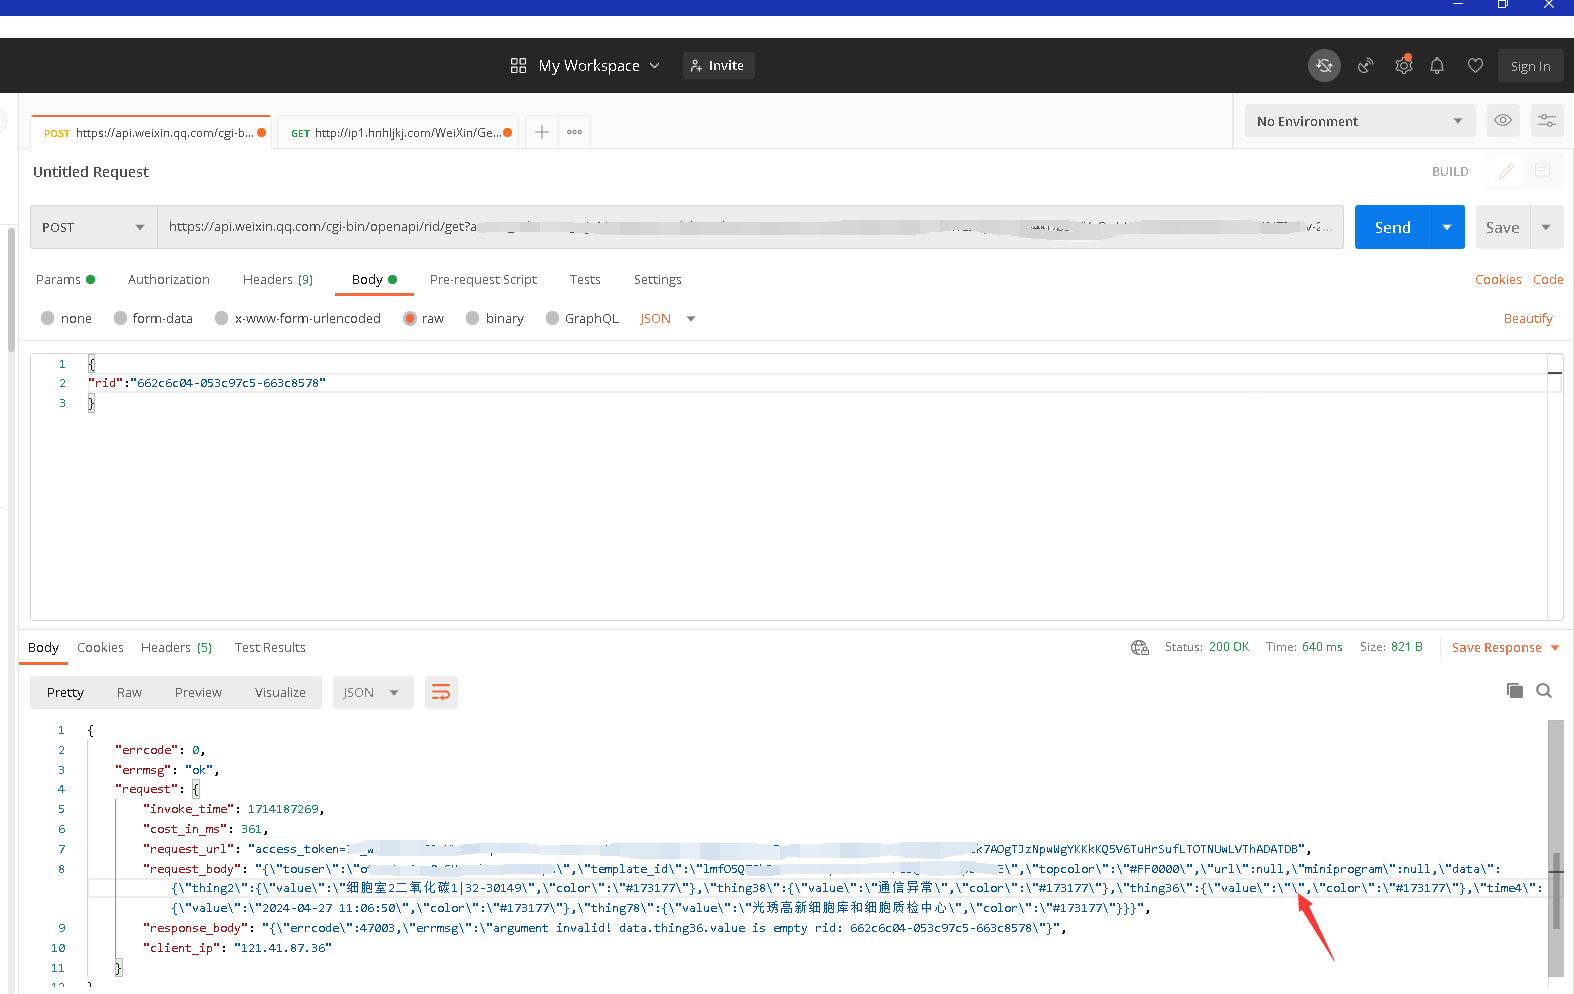The height and width of the screenshot is (994, 1574).
Task: Open the capture requests satellite icon
Action: [1365, 66]
